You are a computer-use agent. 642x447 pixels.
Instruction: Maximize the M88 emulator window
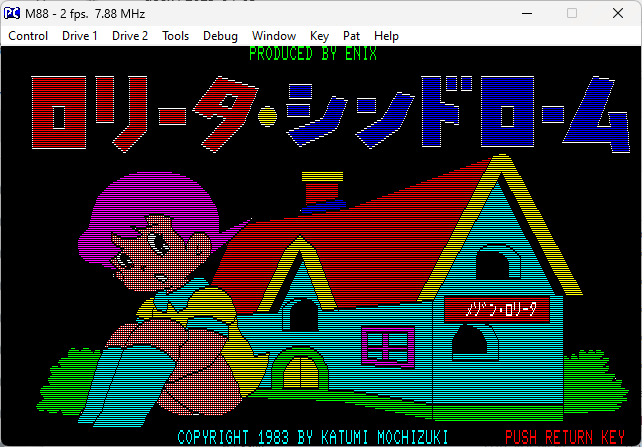pyautogui.click(x=572, y=14)
